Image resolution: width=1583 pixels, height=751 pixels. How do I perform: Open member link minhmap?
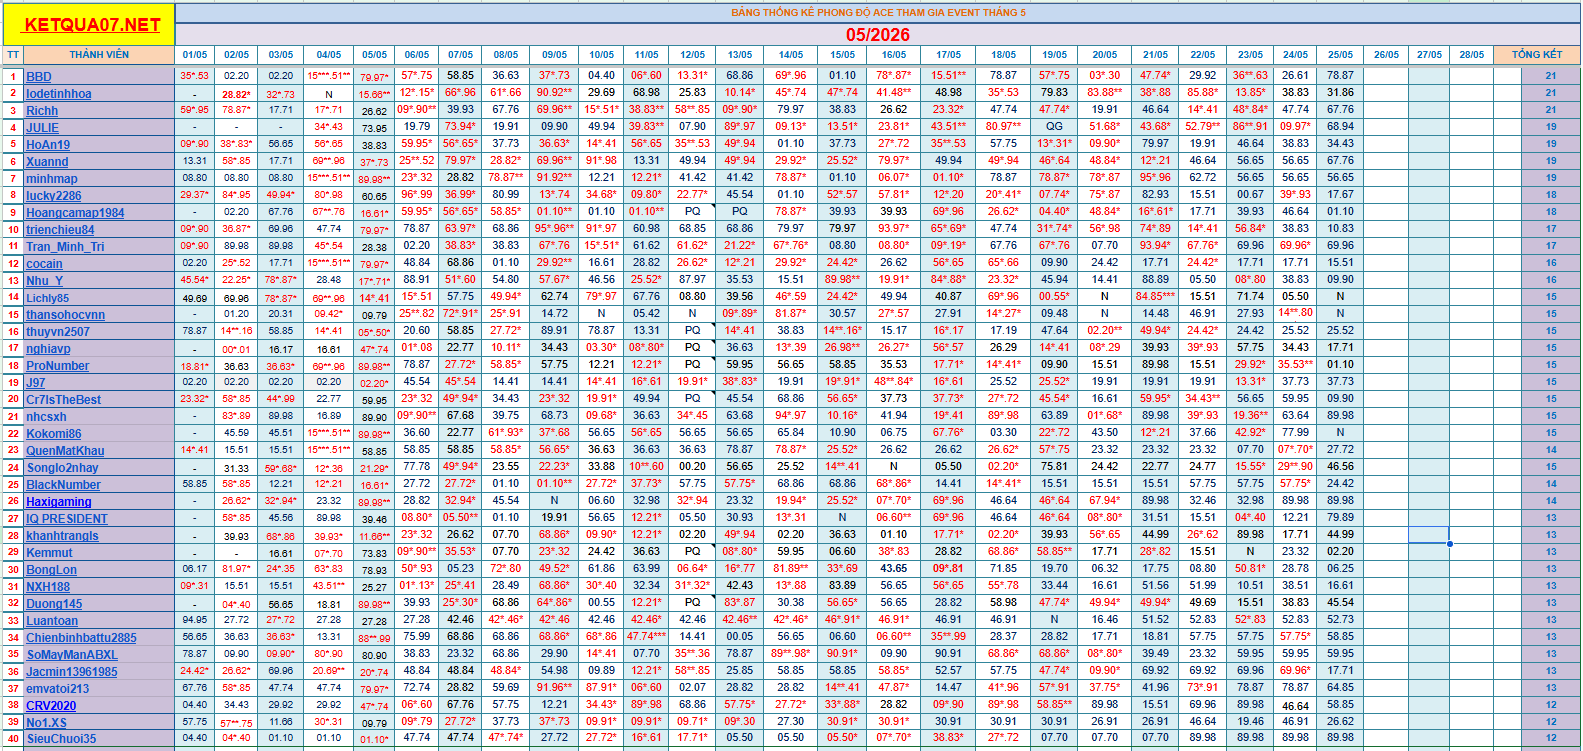click(x=52, y=179)
